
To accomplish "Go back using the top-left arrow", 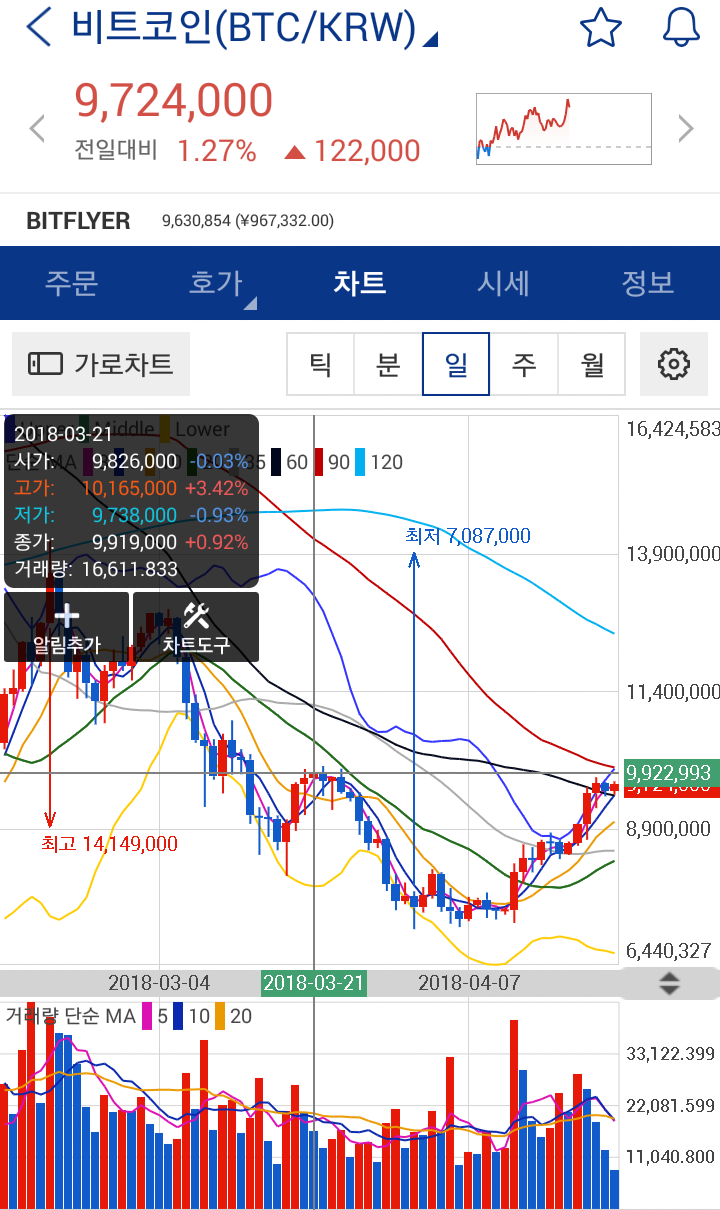I will click(x=38, y=28).
